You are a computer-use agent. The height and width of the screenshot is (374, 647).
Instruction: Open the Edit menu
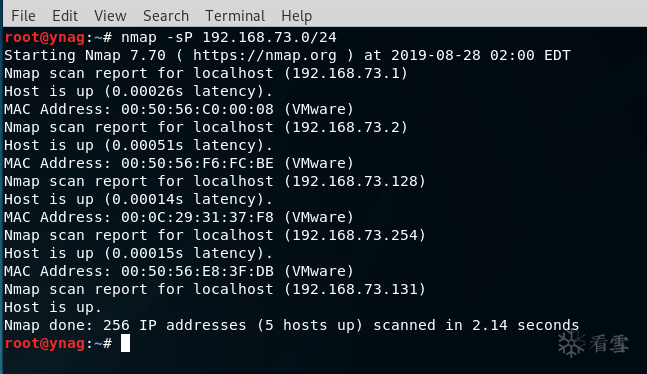[x=65, y=16]
